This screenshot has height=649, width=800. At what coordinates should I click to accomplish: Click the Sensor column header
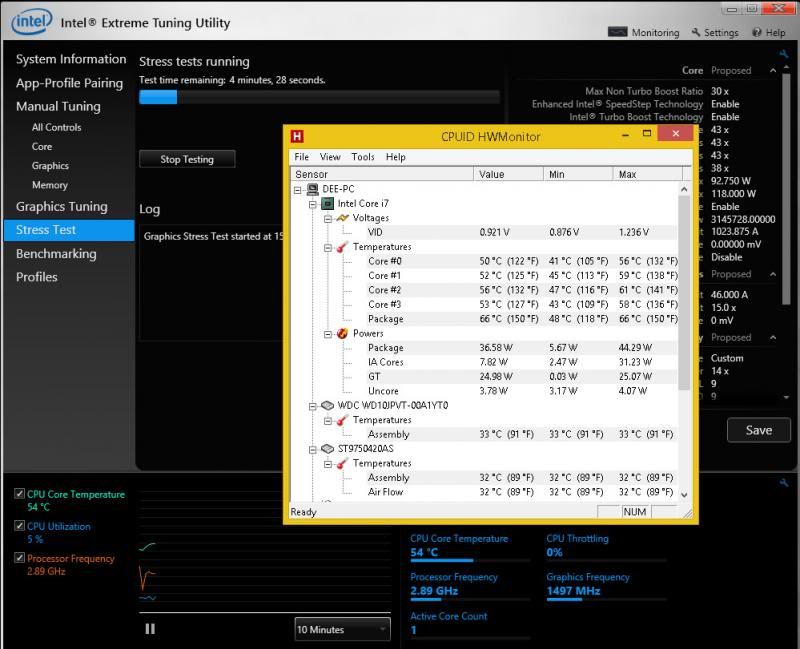(382, 174)
